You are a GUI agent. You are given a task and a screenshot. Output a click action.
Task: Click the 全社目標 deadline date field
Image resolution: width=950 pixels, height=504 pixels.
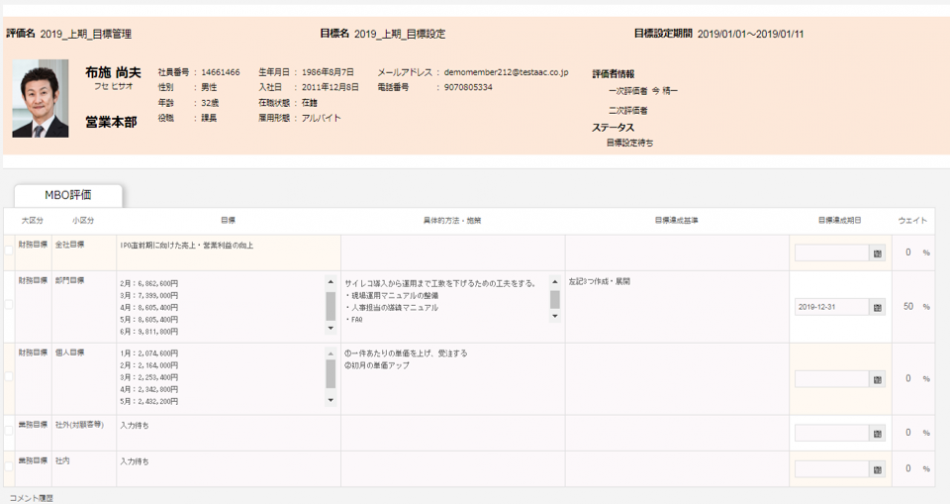(x=831, y=253)
